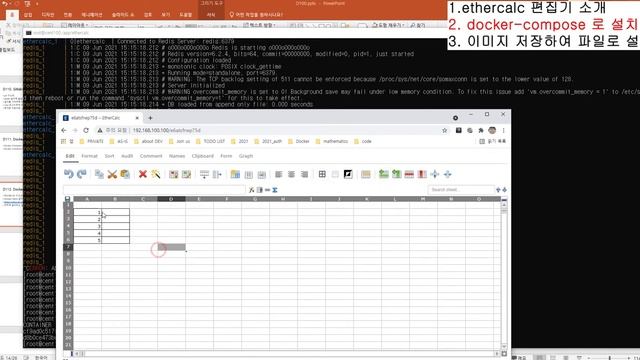Click the Swap Colors black square icon
640x360 pixels.
pyautogui.click(x=348, y=174)
